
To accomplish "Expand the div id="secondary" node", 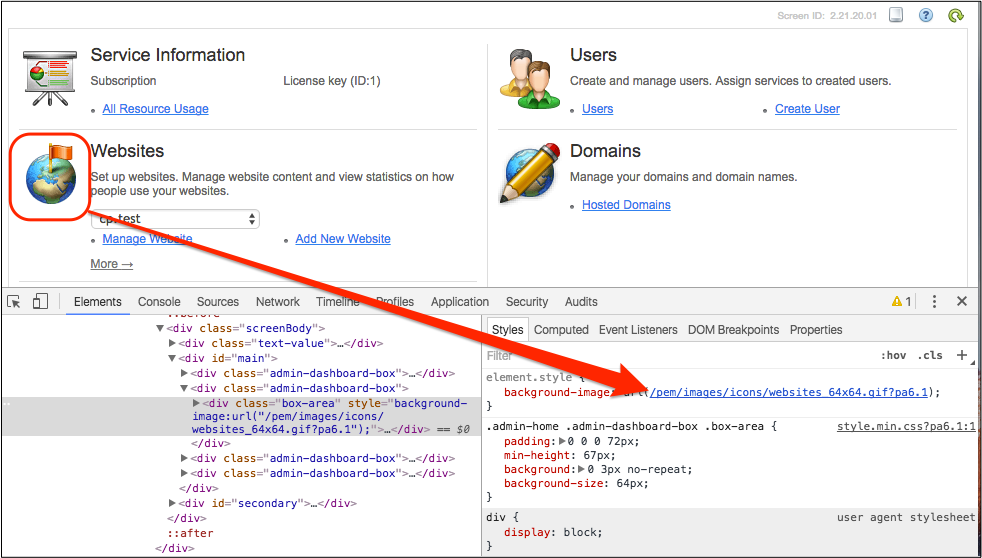I will click(x=172, y=504).
